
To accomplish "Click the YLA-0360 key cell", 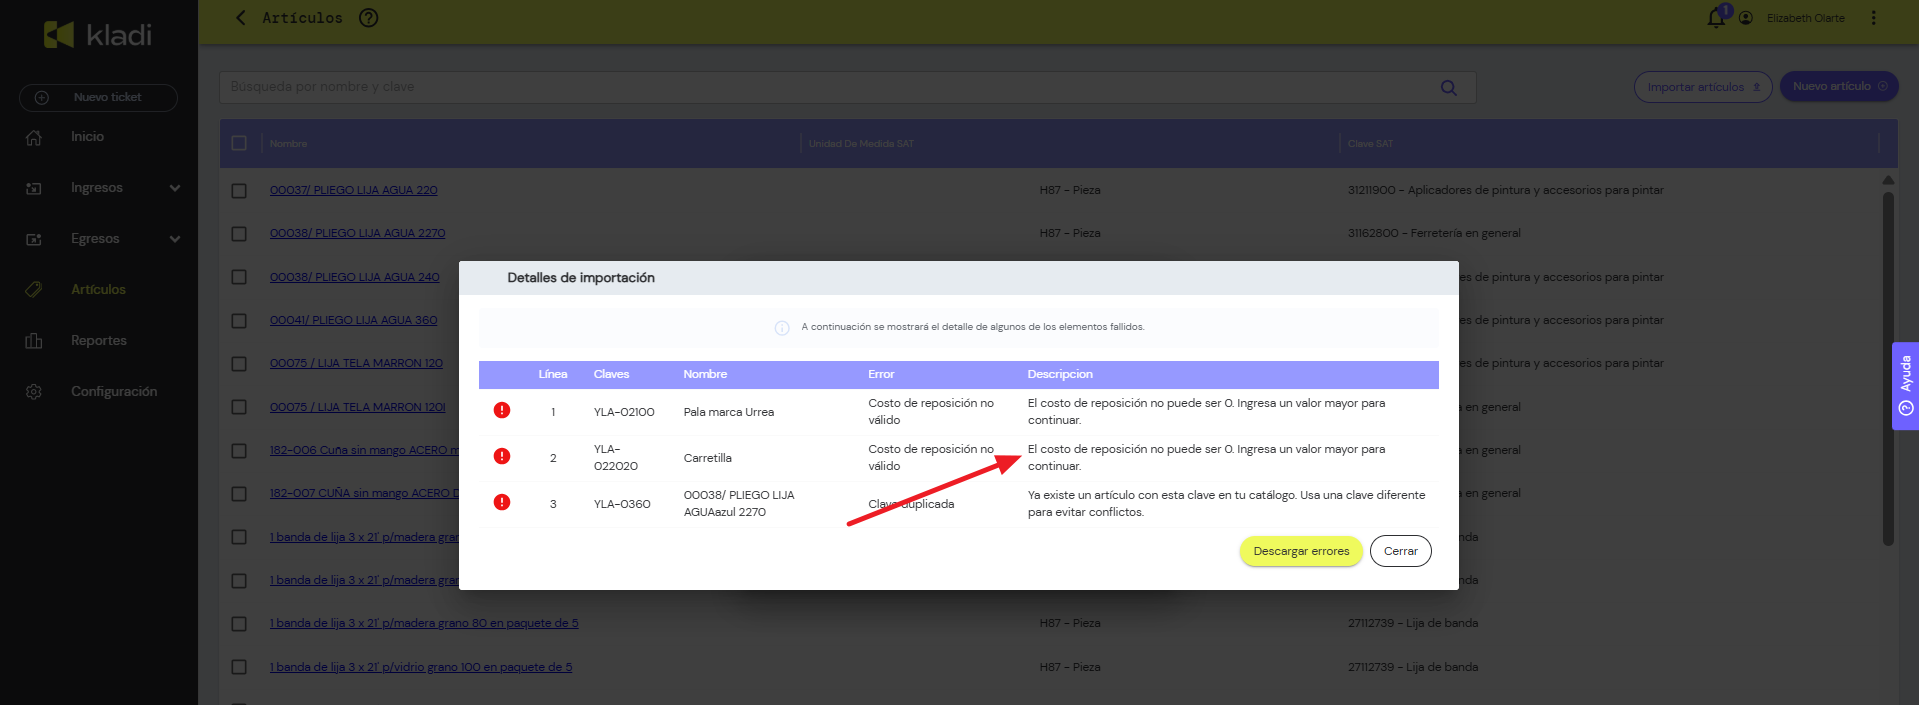I will point(622,504).
